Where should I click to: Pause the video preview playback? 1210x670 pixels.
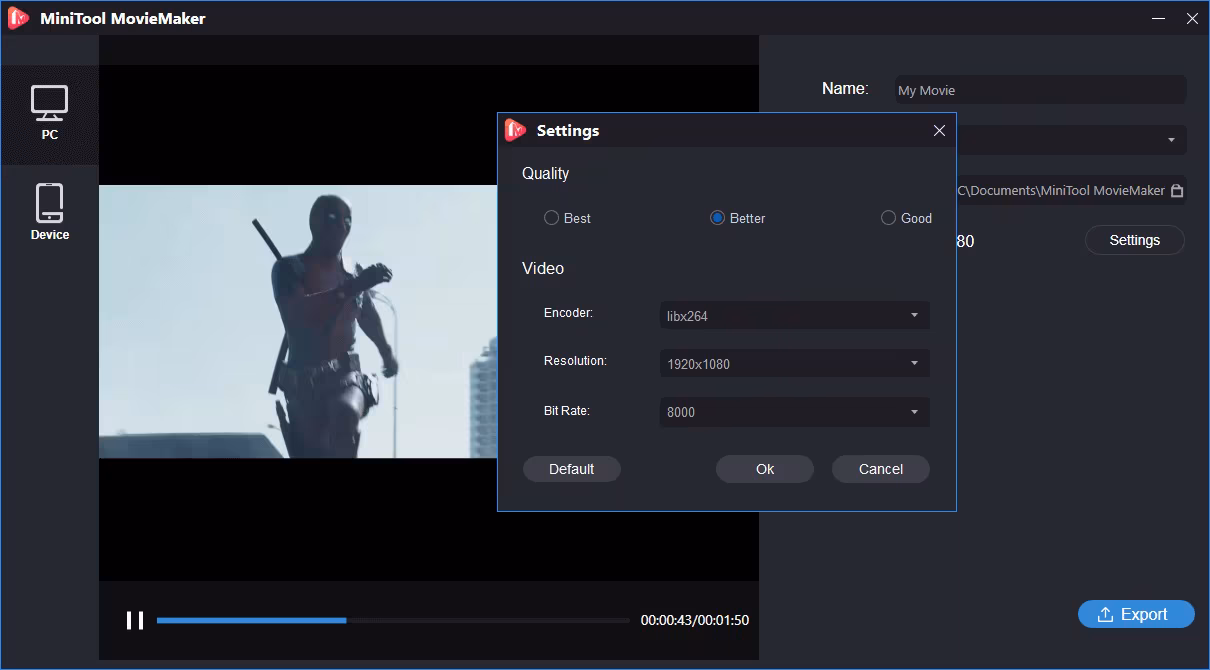(x=135, y=620)
